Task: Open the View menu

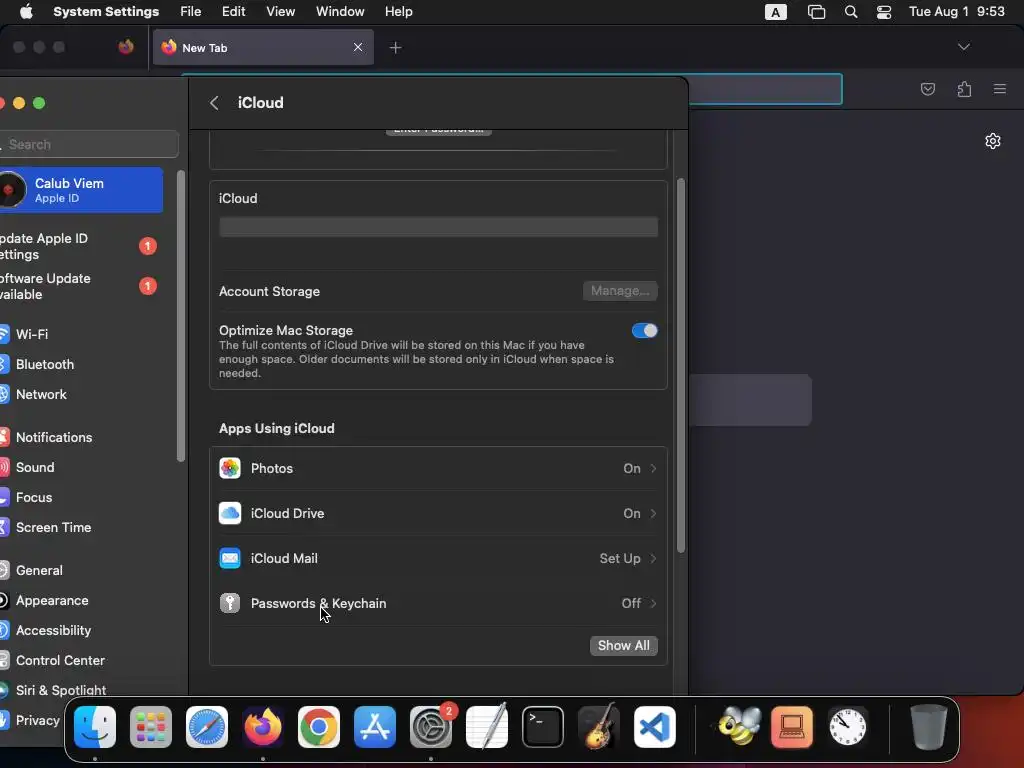Action: click(280, 12)
